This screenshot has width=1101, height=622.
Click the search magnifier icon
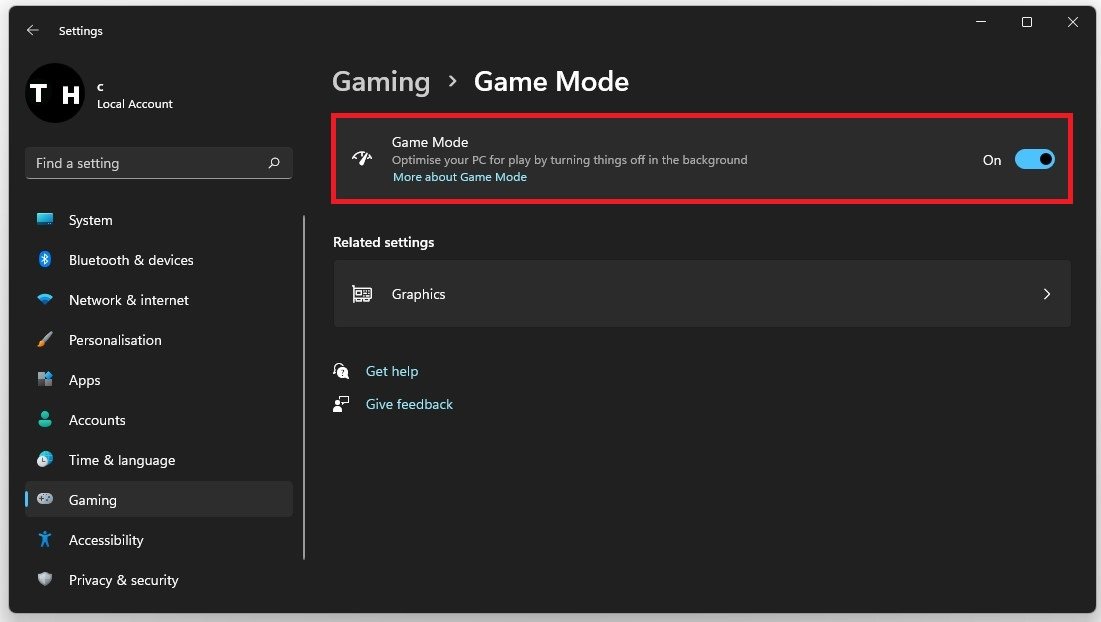(x=274, y=163)
